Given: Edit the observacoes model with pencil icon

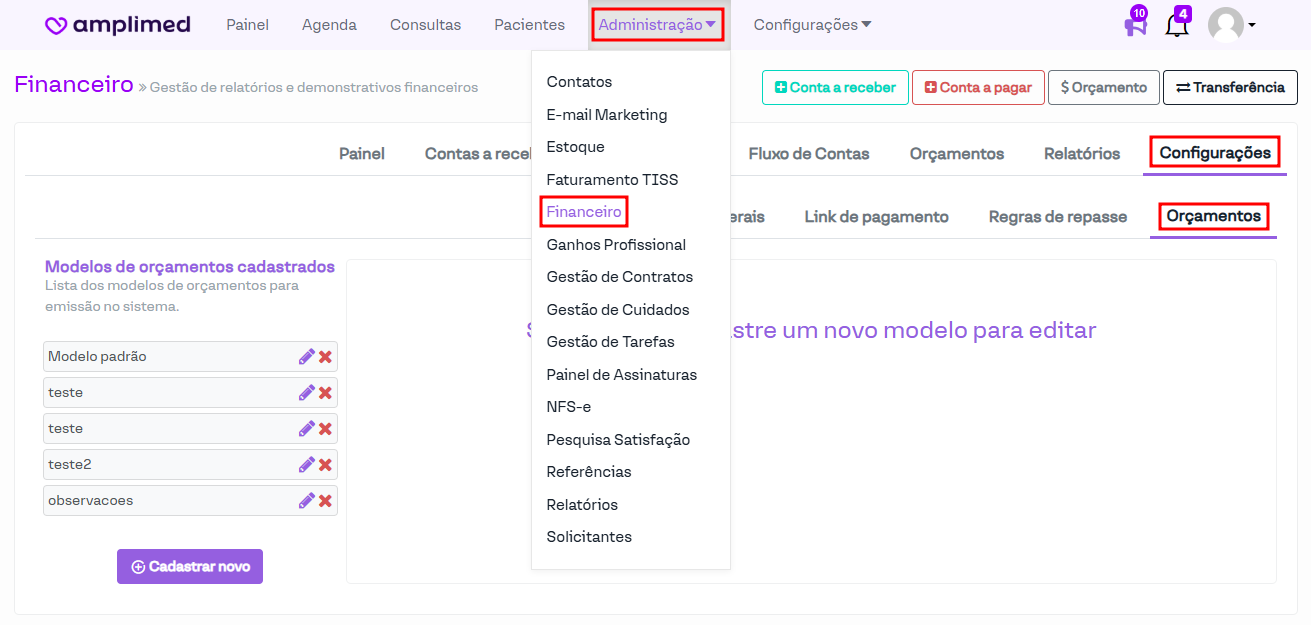Looking at the screenshot, I should pos(306,501).
